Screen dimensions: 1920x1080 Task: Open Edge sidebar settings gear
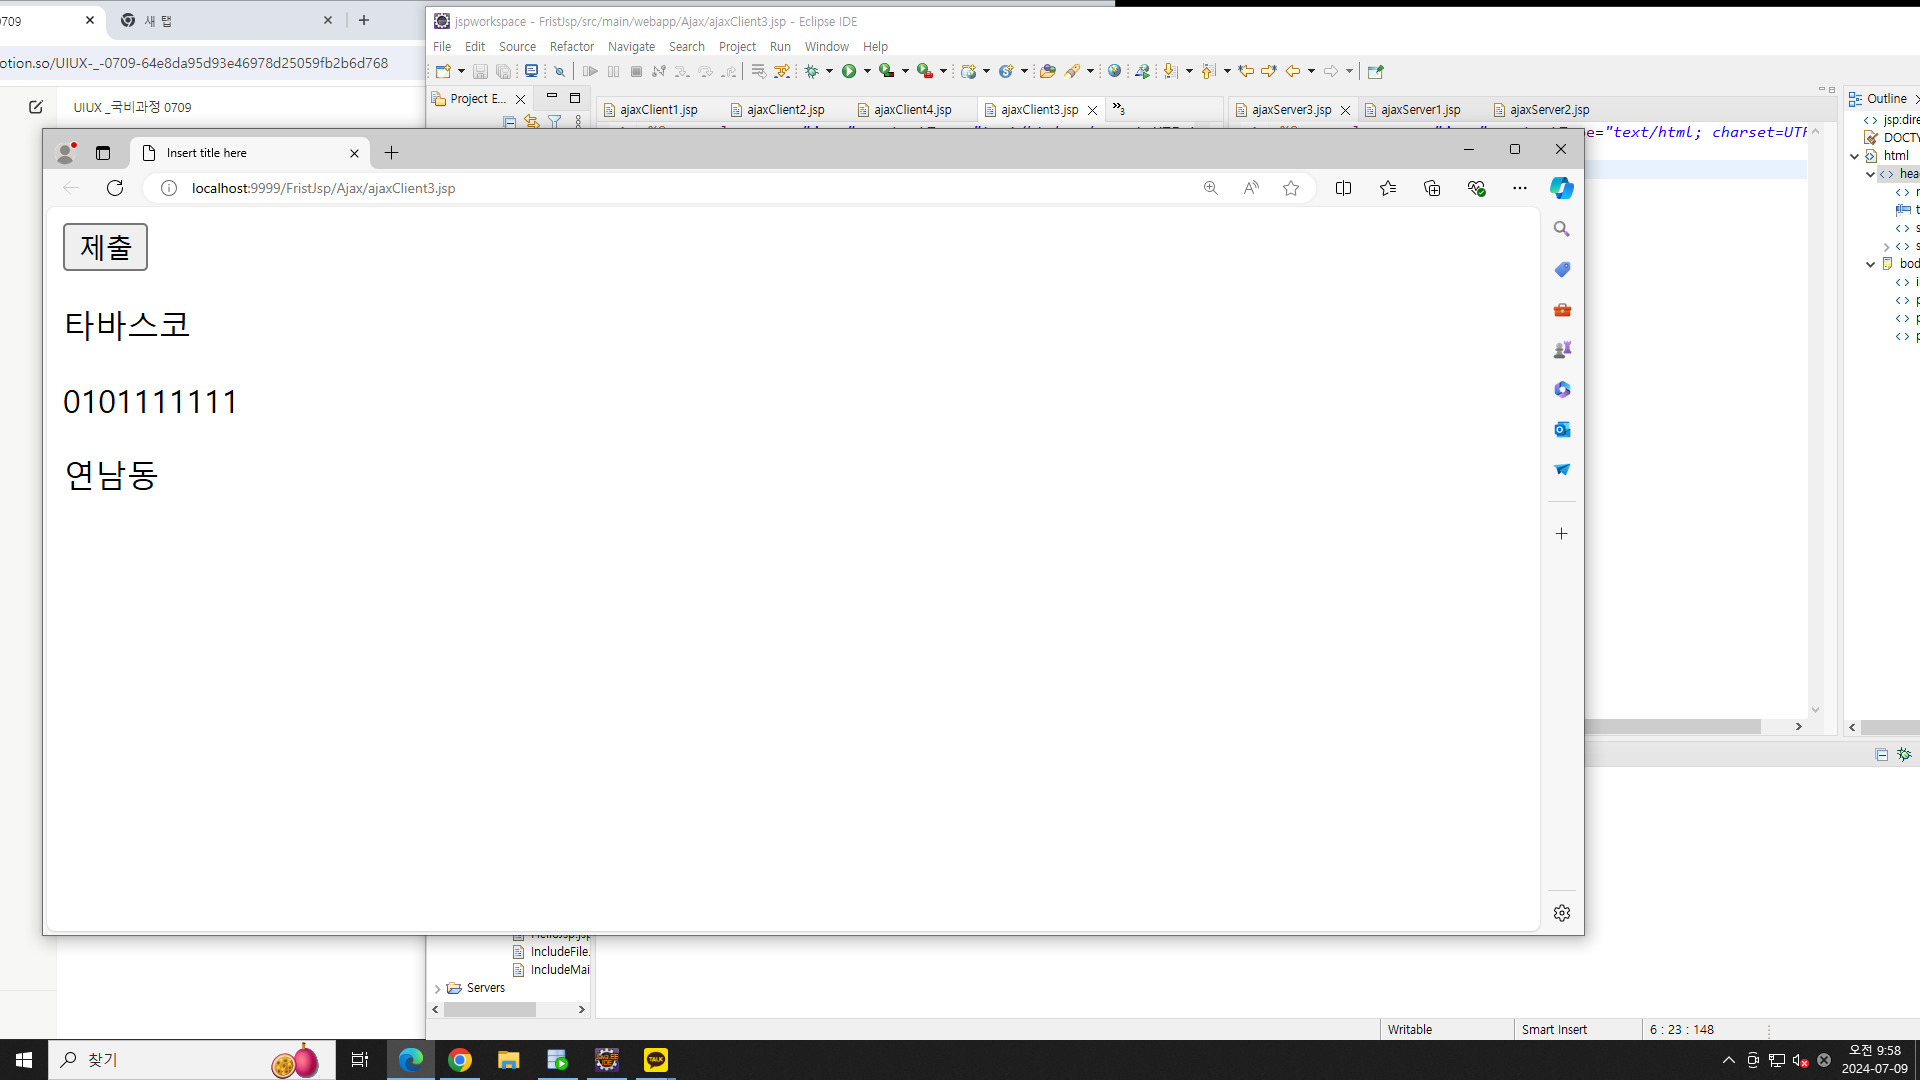[x=1562, y=913]
